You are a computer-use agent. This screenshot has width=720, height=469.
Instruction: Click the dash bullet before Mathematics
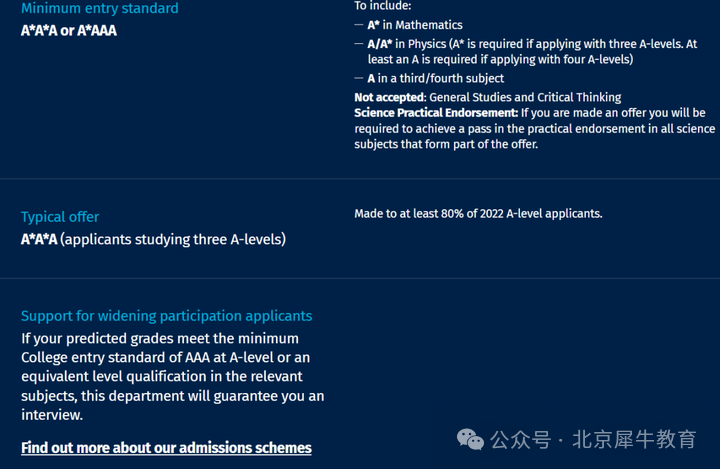tap(359, 25)
